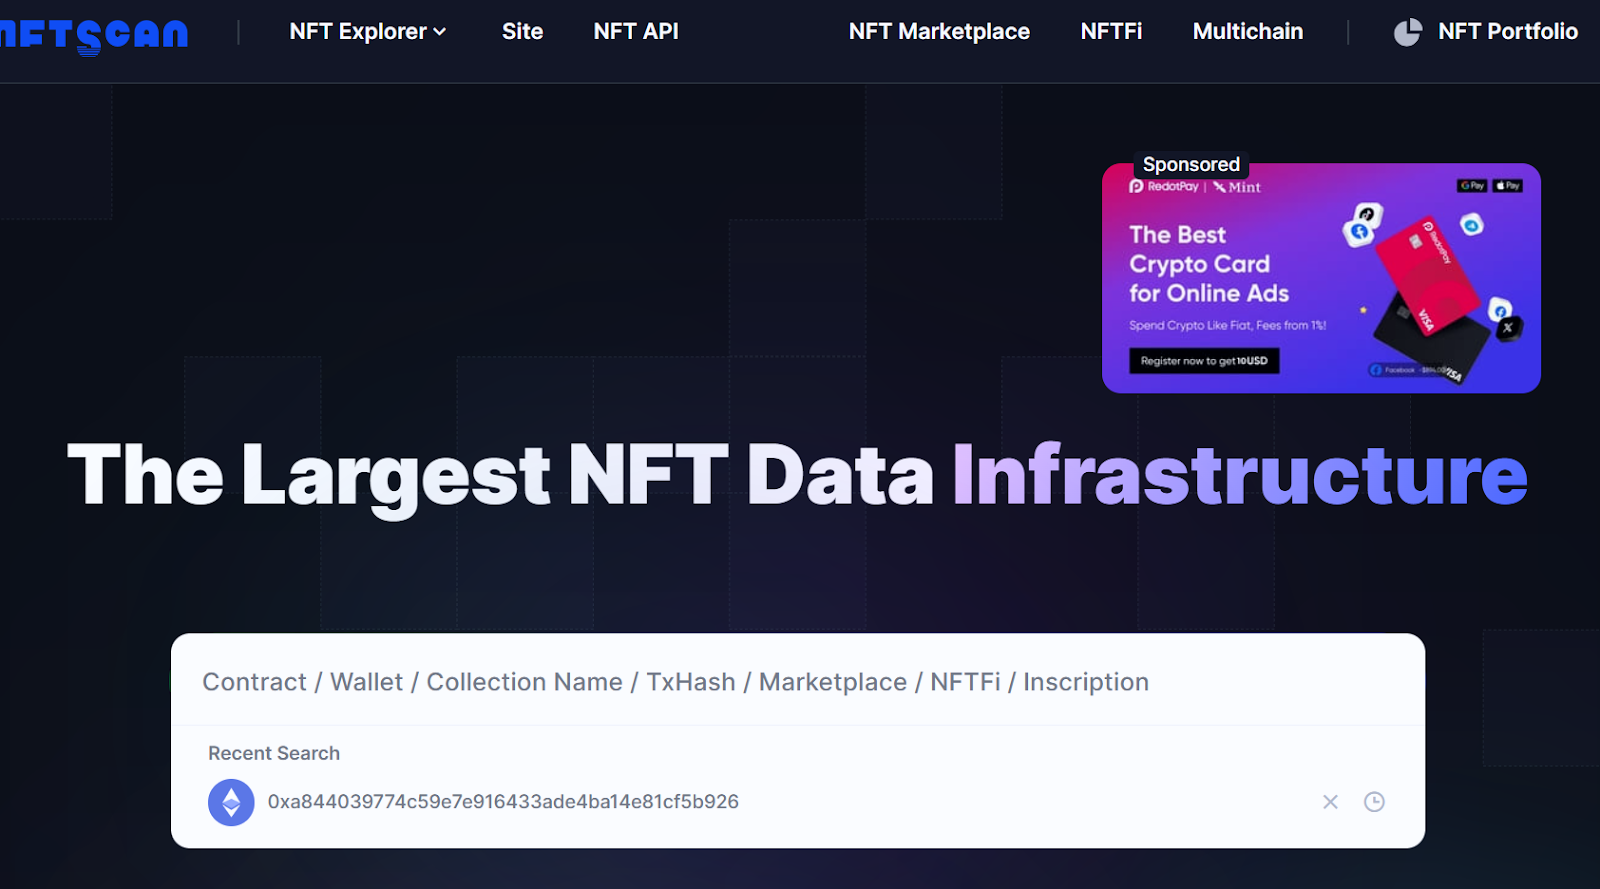Click the RedotPay logo in the ad

click(x=1164, y=187)
